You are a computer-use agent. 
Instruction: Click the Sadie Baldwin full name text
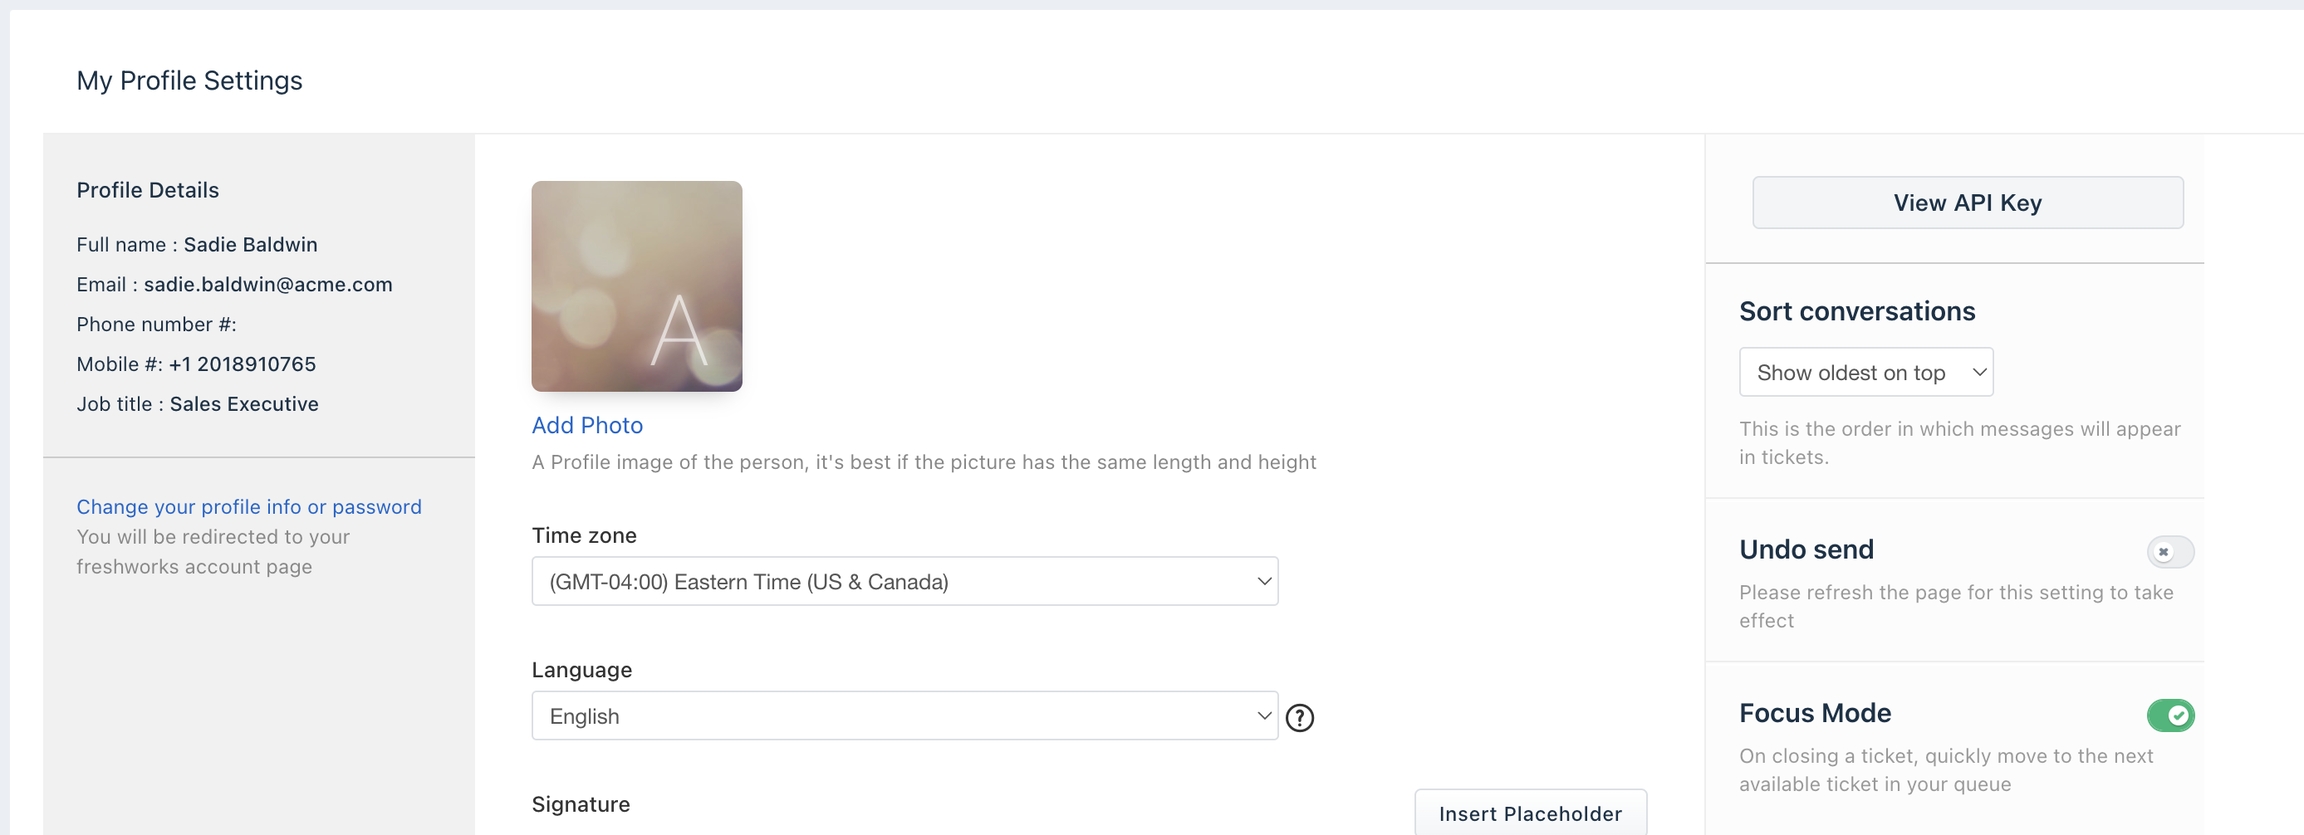[x=250, y=244]
